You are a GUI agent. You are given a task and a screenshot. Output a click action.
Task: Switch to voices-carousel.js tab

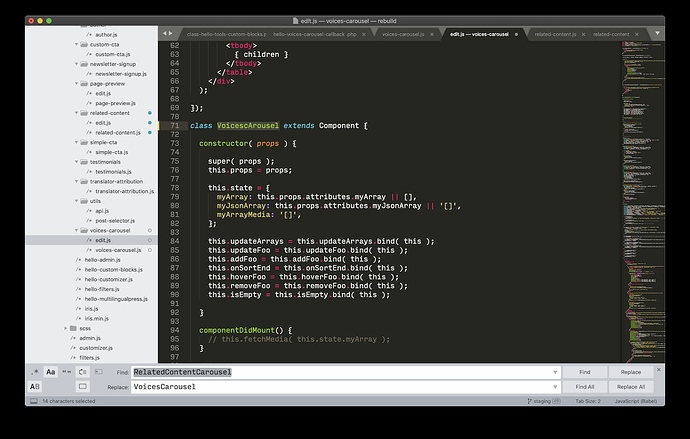coord(403,34)
